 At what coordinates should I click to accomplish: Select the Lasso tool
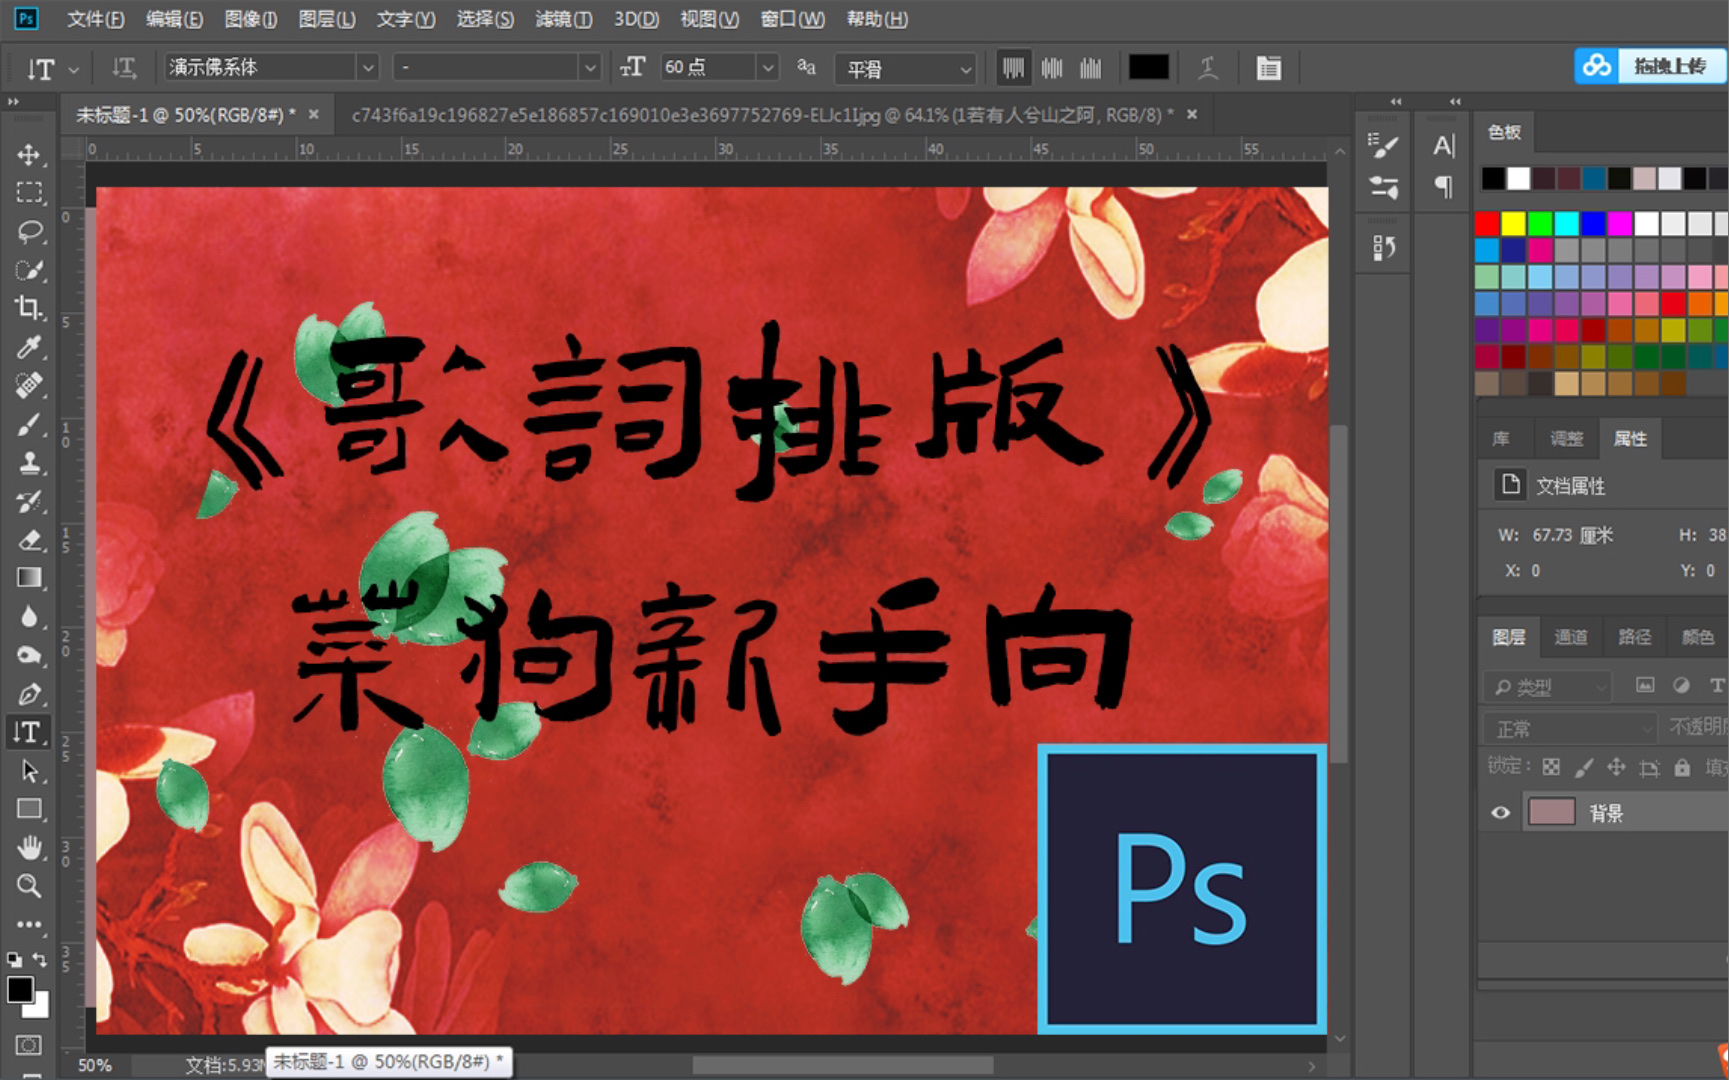point(29,232)
